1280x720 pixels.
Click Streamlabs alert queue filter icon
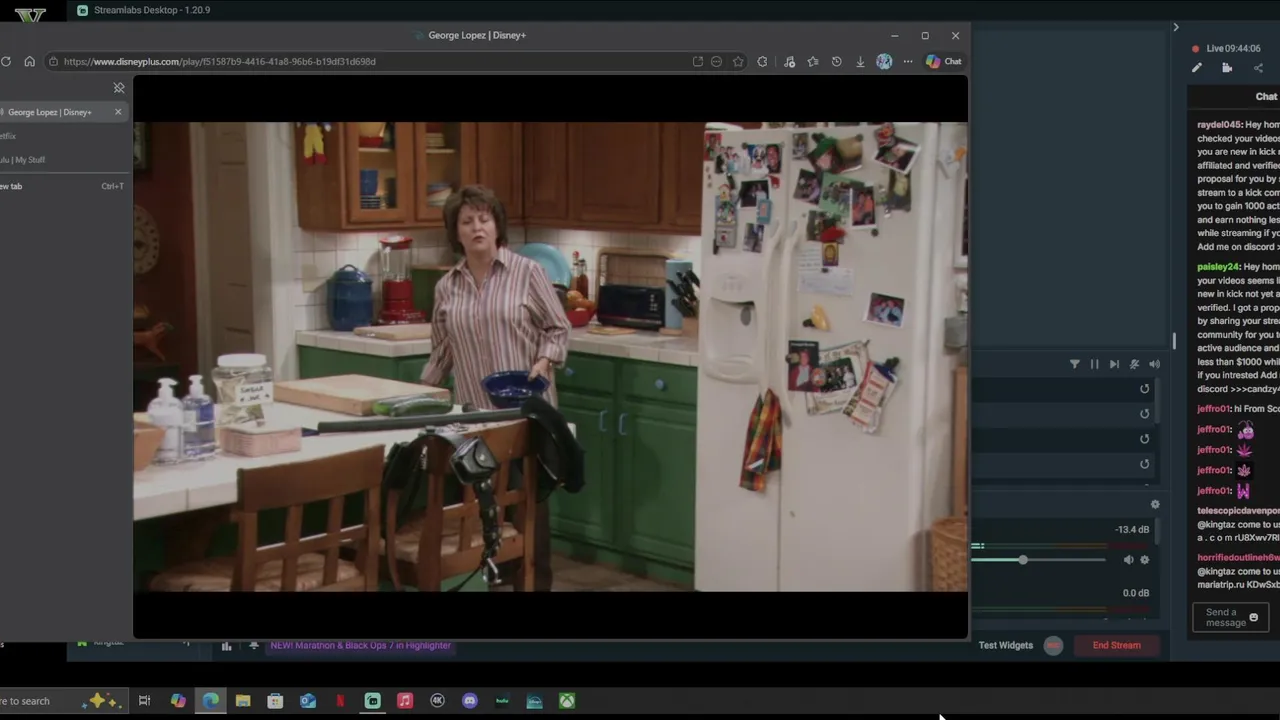coord(1075,364)
